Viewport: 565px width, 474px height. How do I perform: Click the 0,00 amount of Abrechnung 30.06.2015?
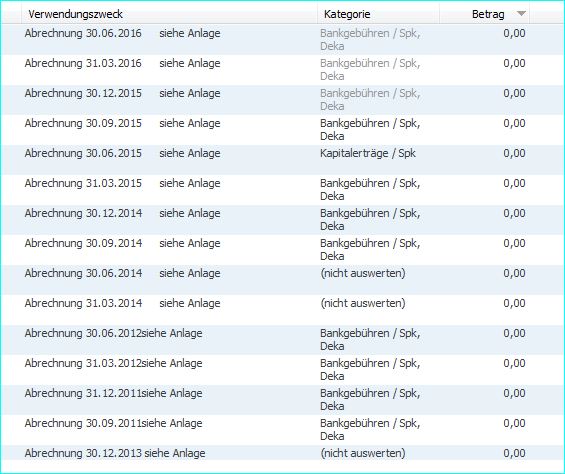[x=514, y=153]
